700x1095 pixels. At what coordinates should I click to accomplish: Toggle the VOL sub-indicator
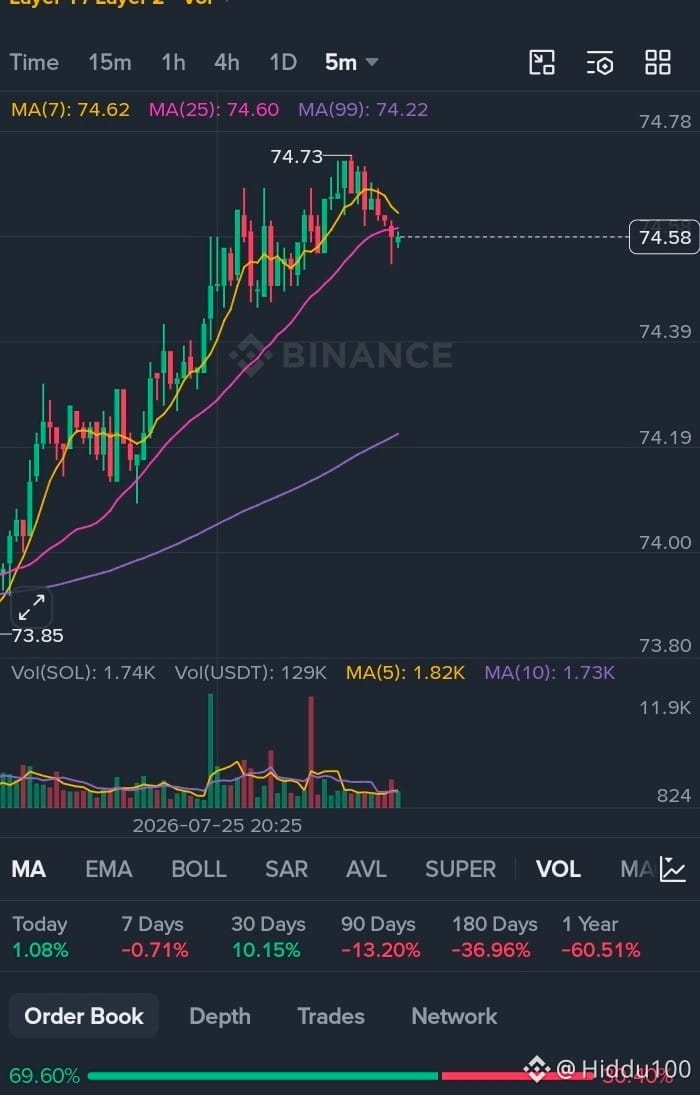tap(558, 869)
